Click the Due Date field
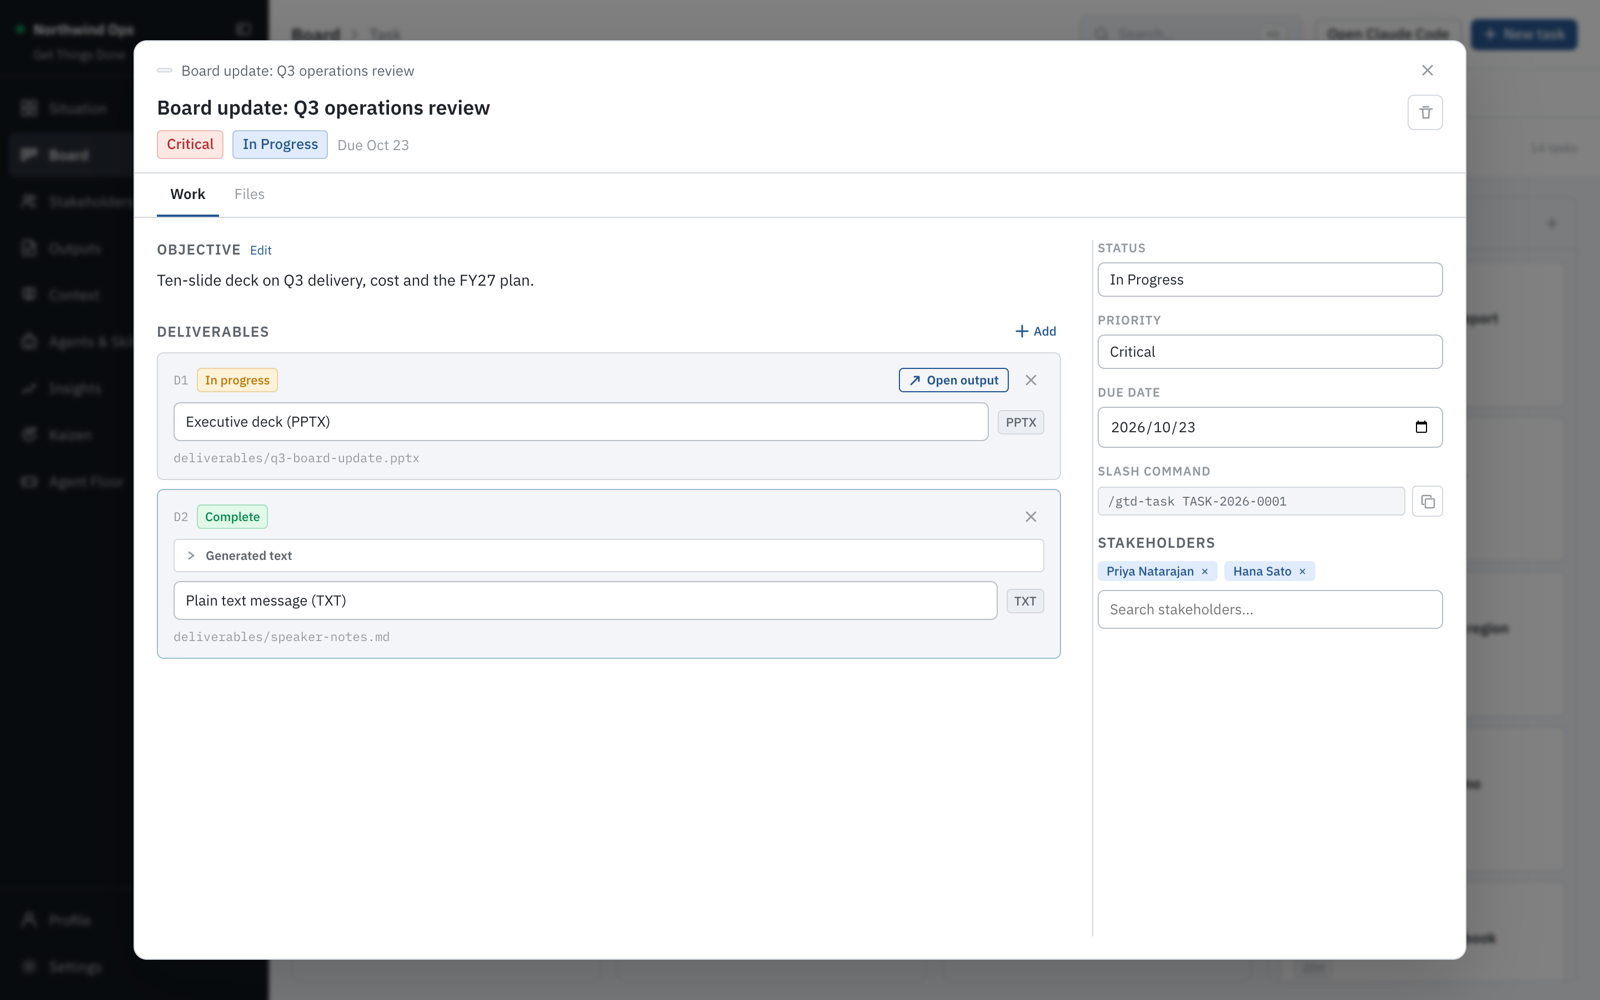 1270,427
